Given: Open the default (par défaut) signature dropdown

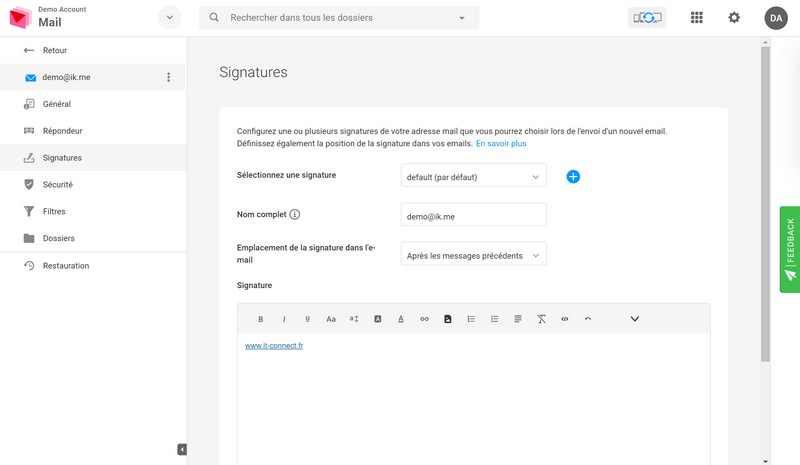Looking at the screenshot, I should click(473, 177).
